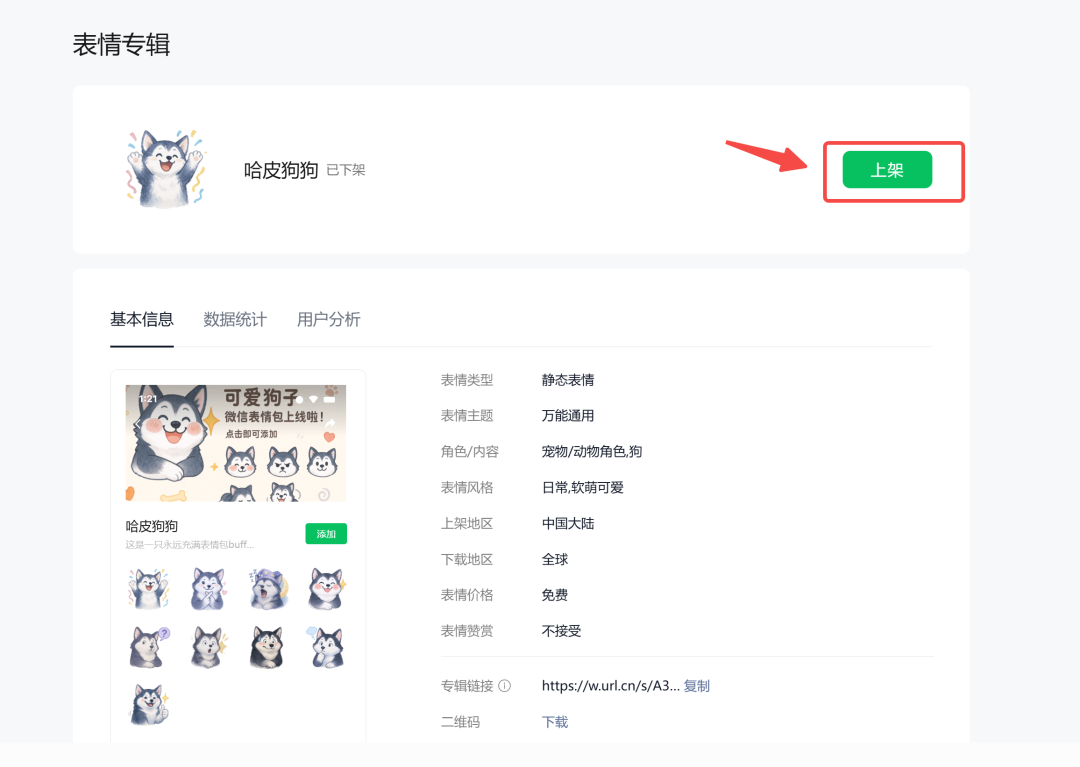The image size is (1080, 767).
Task: Click the 哈皮狗狗 album cover image at top
Action: (x=166, y=169)
